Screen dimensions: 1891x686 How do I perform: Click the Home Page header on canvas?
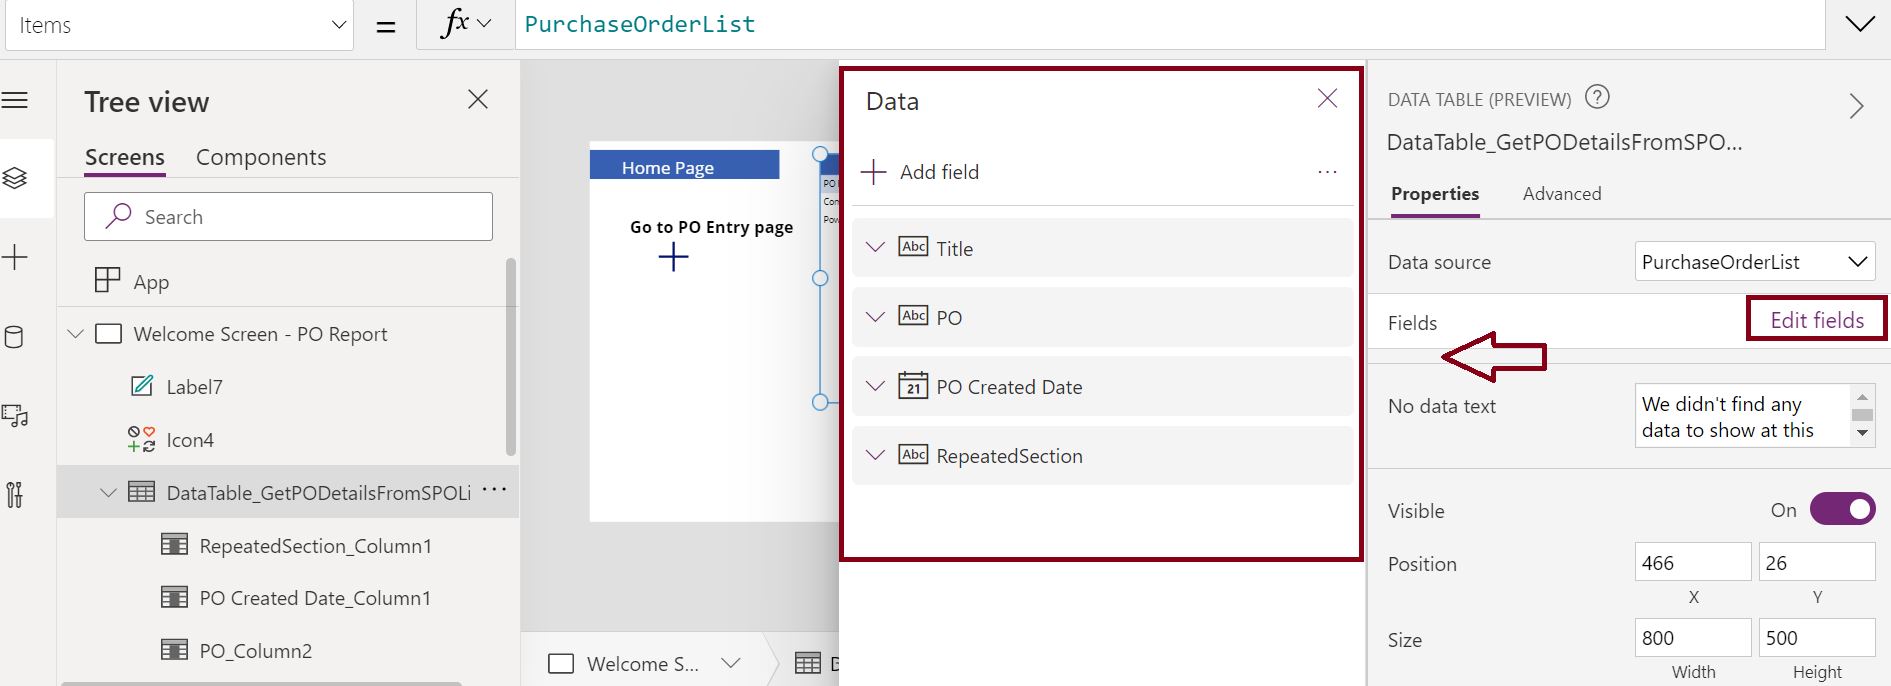684,165
